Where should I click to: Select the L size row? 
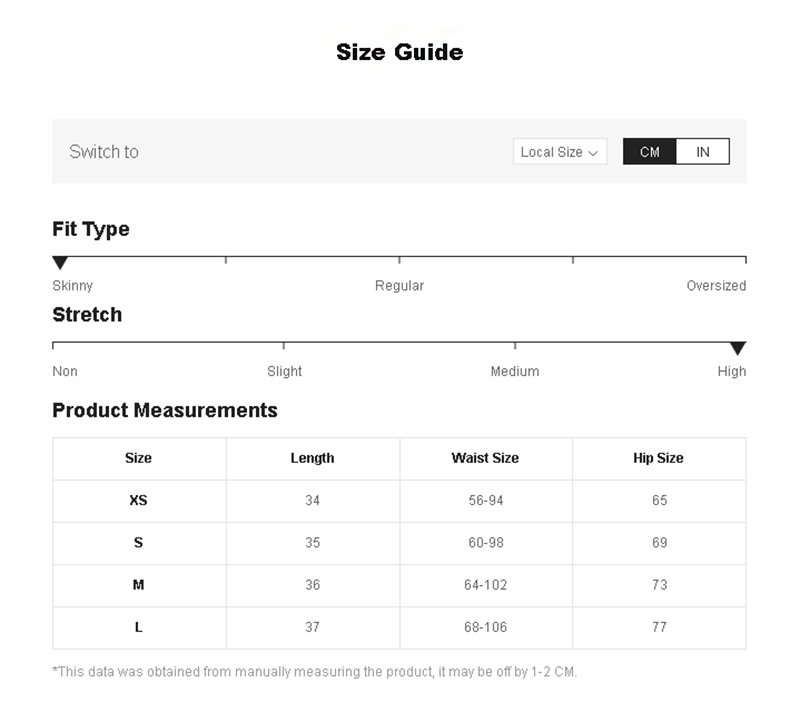point(138,627)
